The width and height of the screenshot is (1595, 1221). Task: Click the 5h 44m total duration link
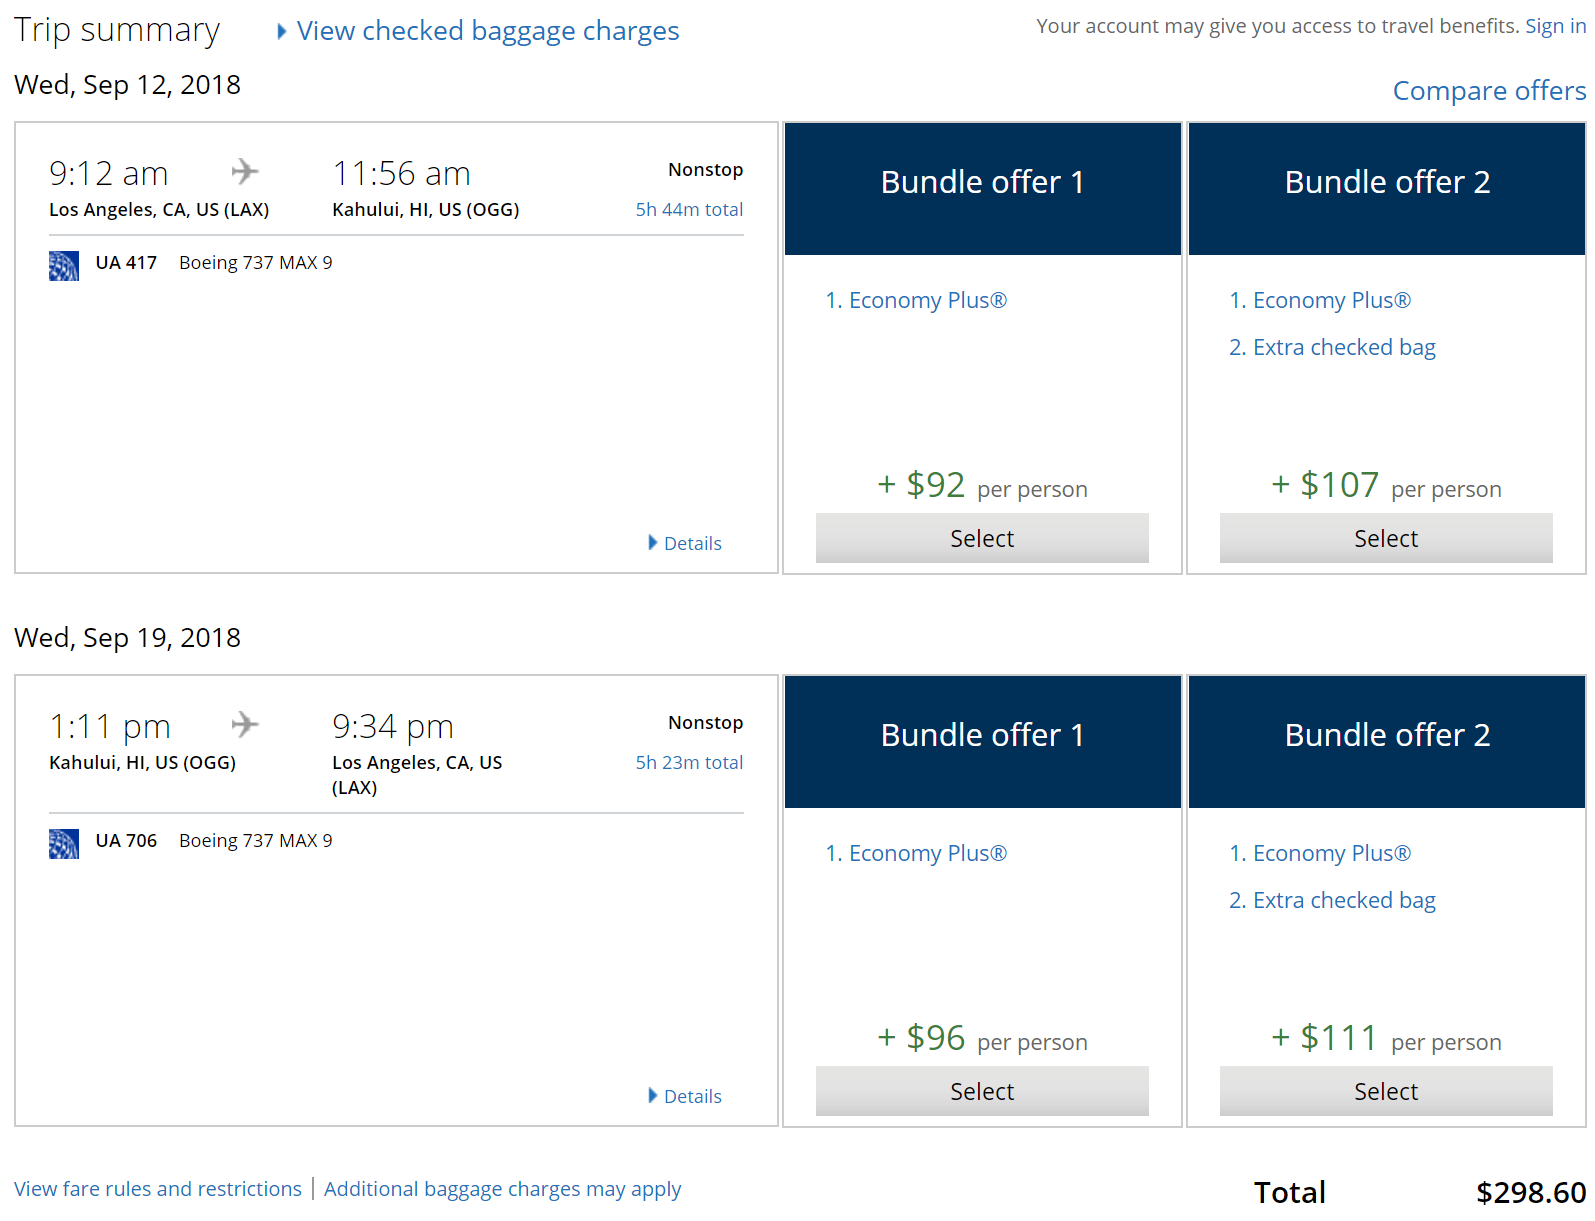[x=689, y=209]
